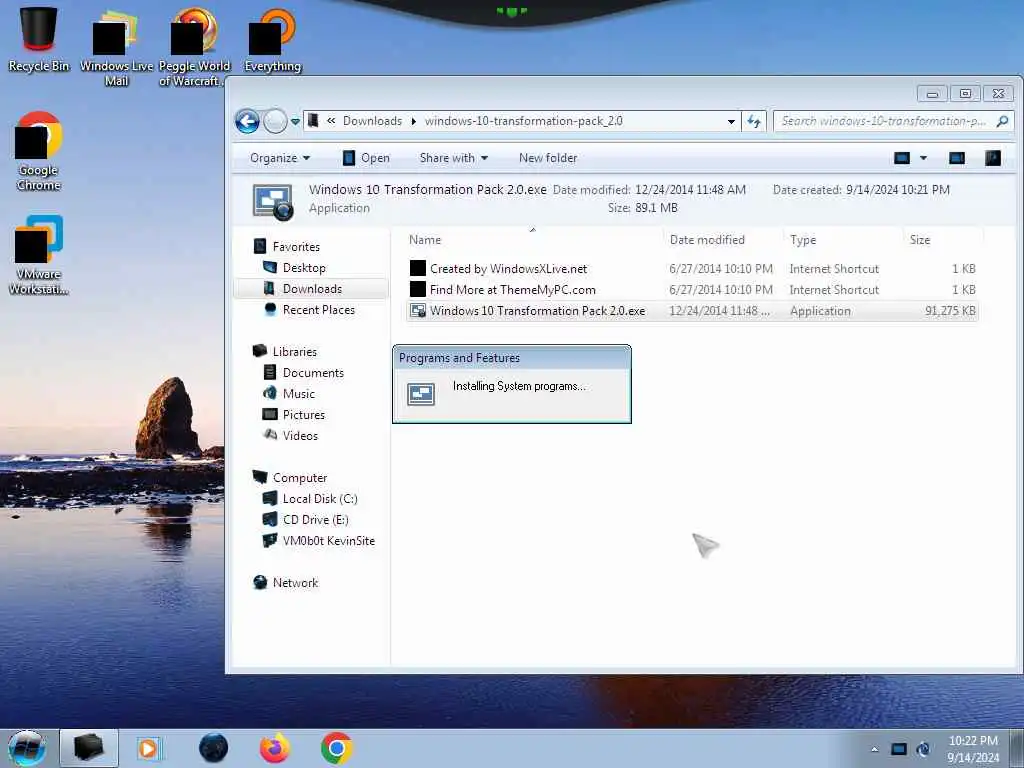Toggle the preview pane icon
Image resolution: width=1024 pixels, height=768 pixels.
tap(957, 158)
